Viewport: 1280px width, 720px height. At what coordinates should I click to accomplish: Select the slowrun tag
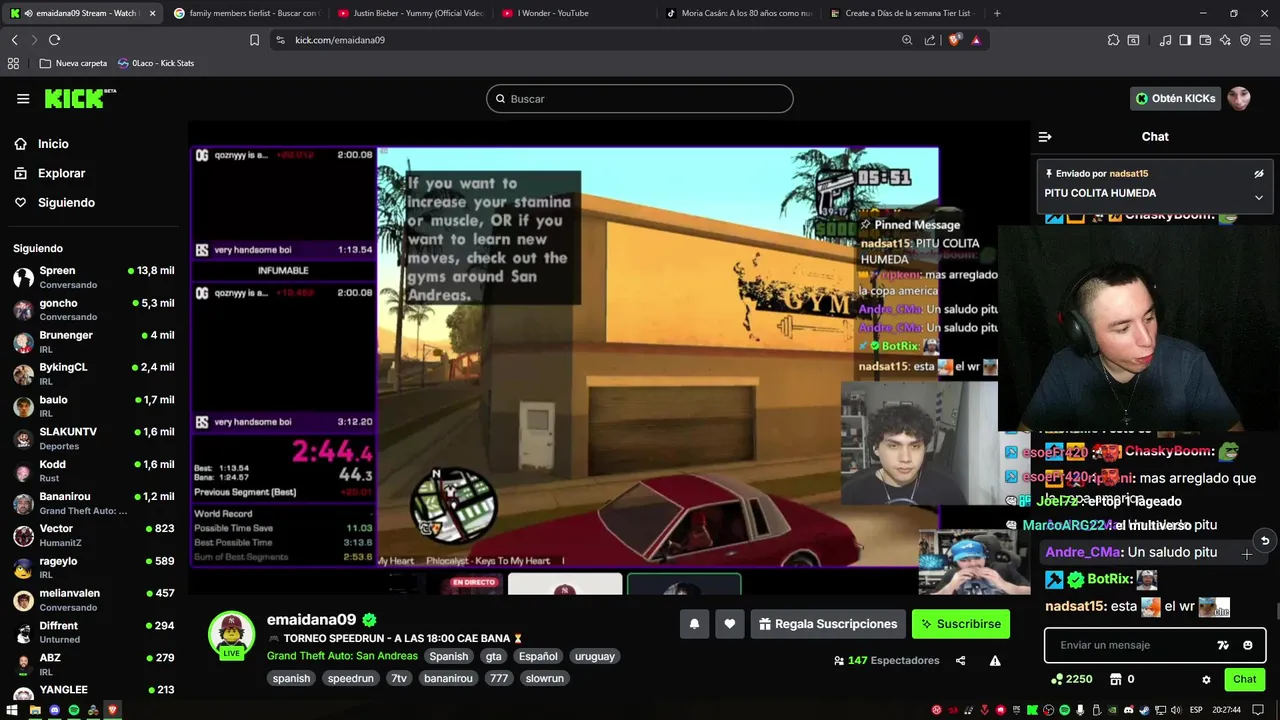click(x=545, y=678)
